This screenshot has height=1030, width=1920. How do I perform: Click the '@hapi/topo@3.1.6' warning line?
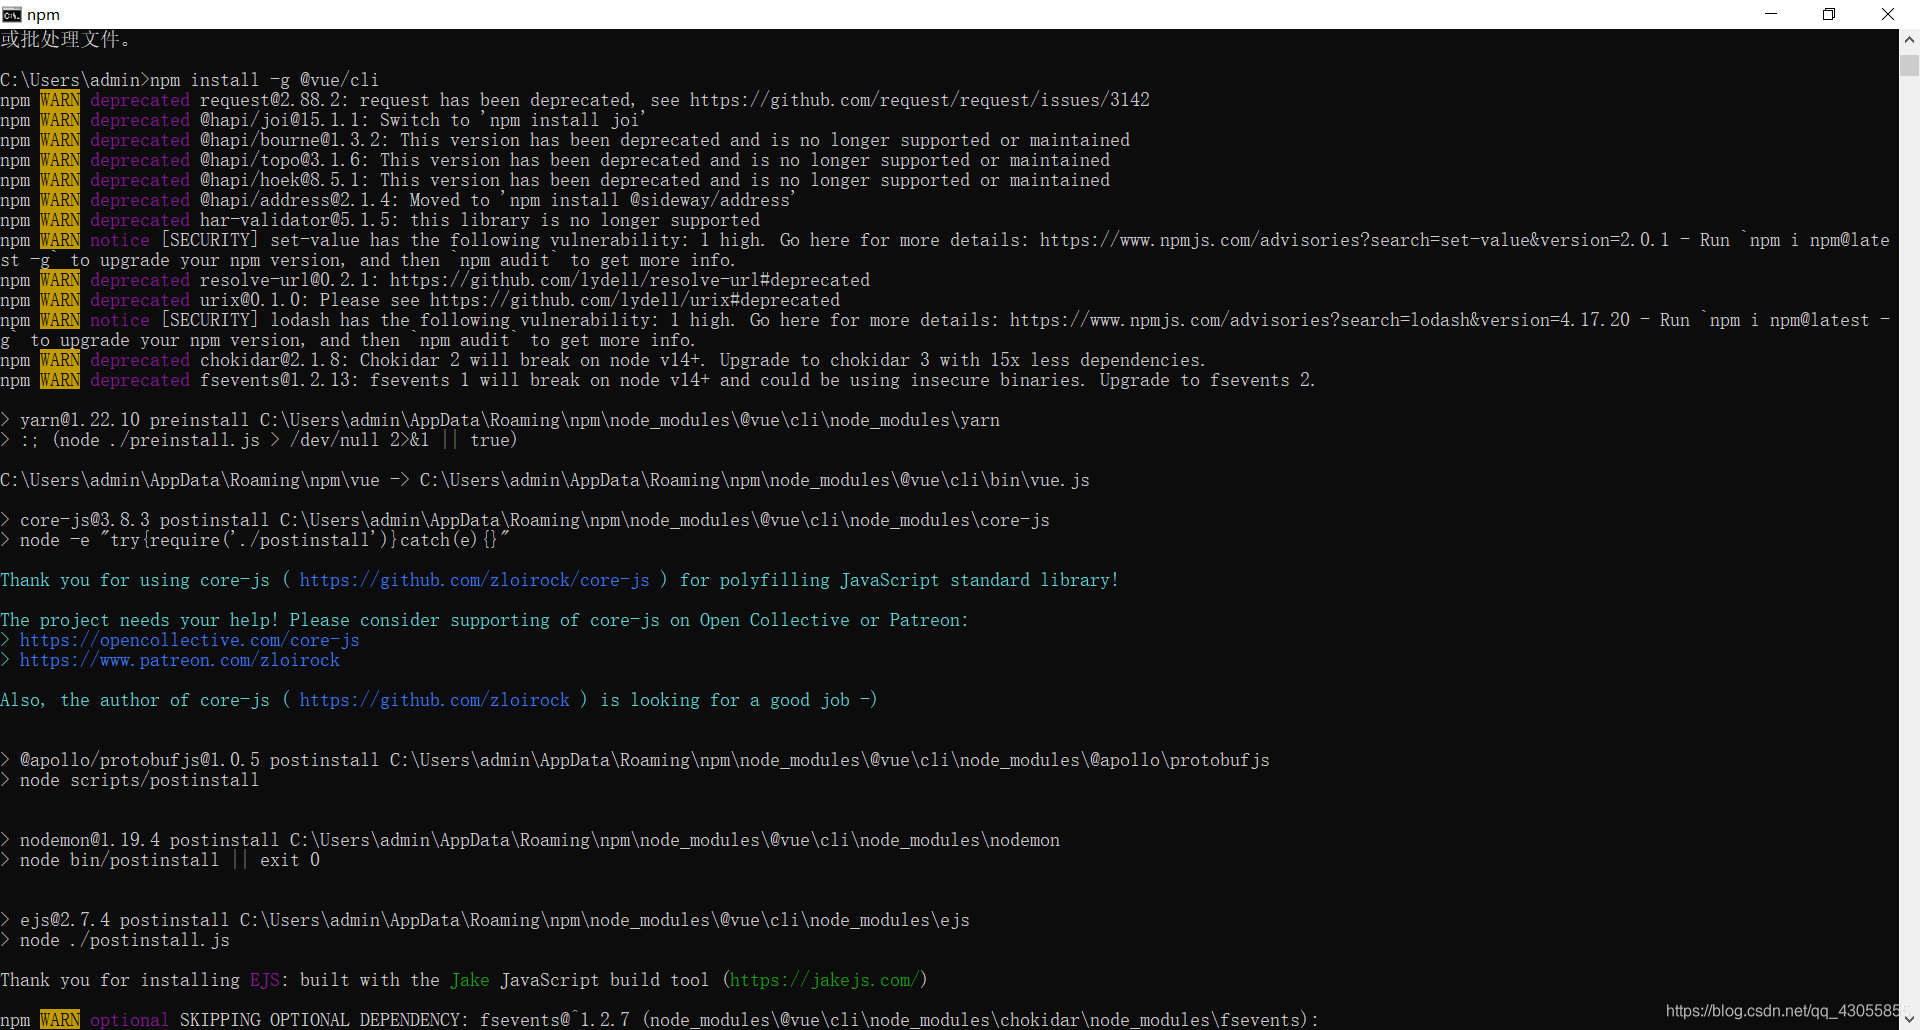(555, 160)
